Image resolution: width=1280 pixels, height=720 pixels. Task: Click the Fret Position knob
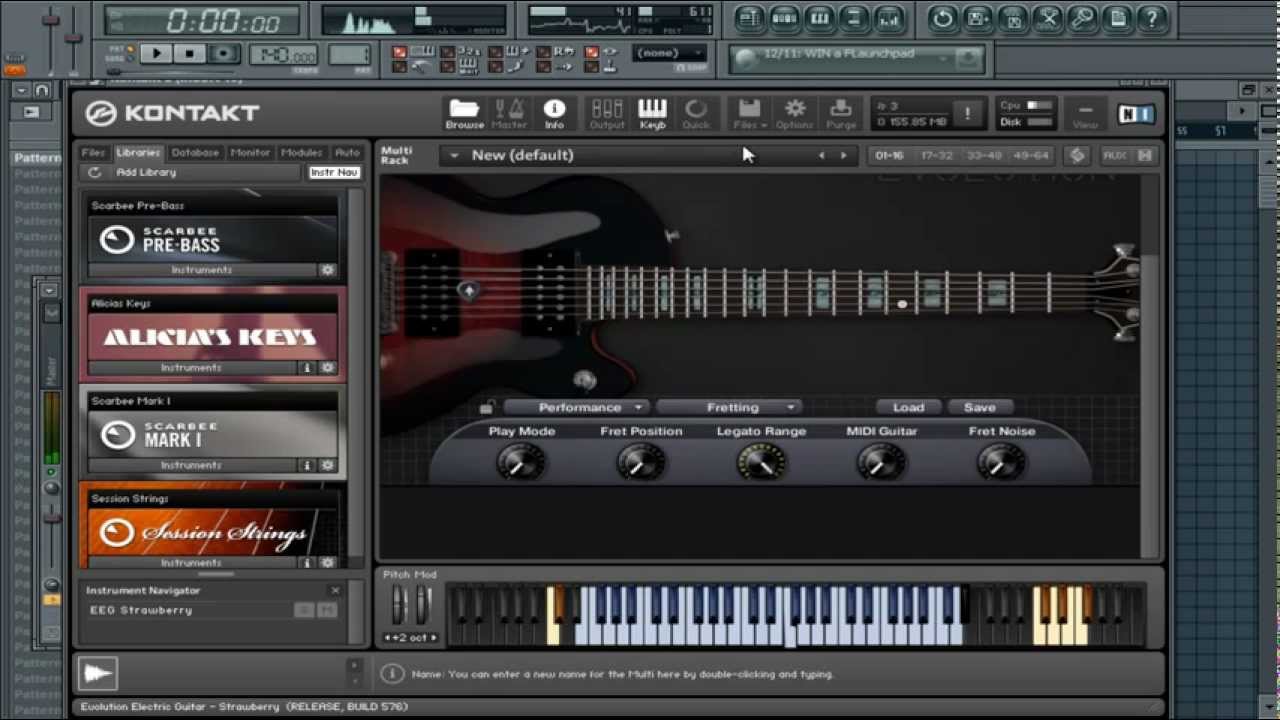pyautogui.click(x=640, y=462)
